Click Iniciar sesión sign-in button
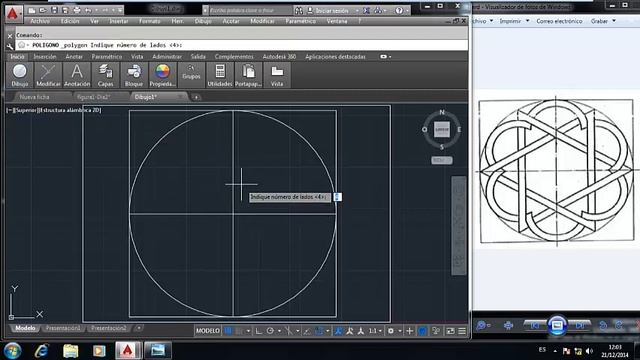This screenshot has height=360, width=640. pyautogui.click(x=329, y=10)
